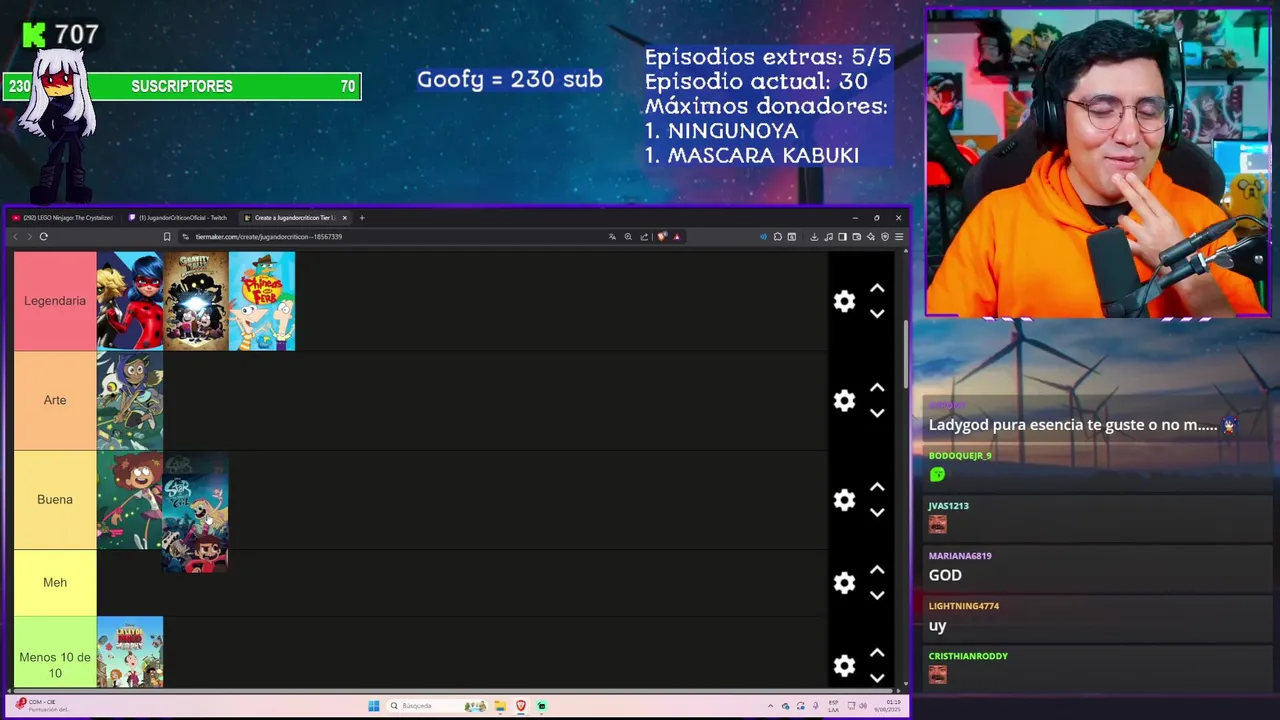Image resolution: width=1280 pixels, height=720 pixels.
Task: Open Windows Start menu
Action: (374, 706)
